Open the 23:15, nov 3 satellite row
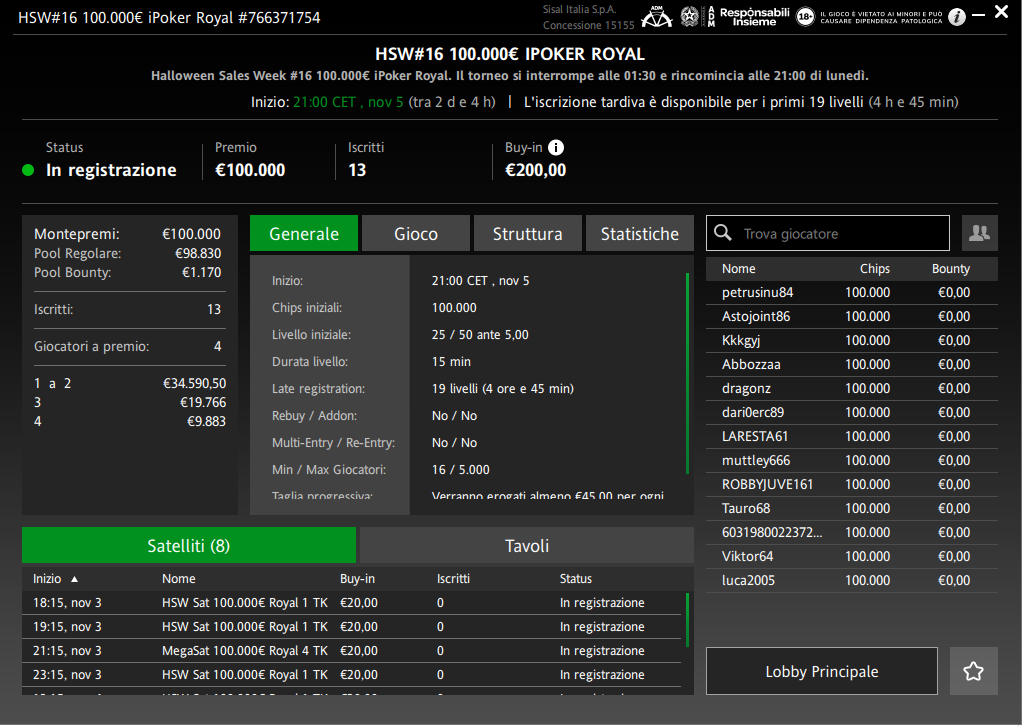The image size is (1022, 726). [352, 675]
